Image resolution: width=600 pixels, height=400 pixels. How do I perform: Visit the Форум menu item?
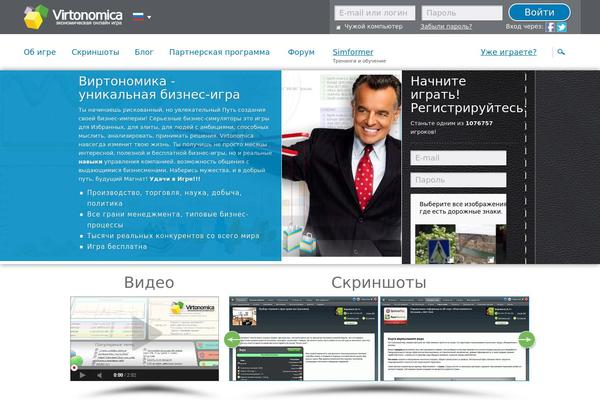(x=301, y=52)
